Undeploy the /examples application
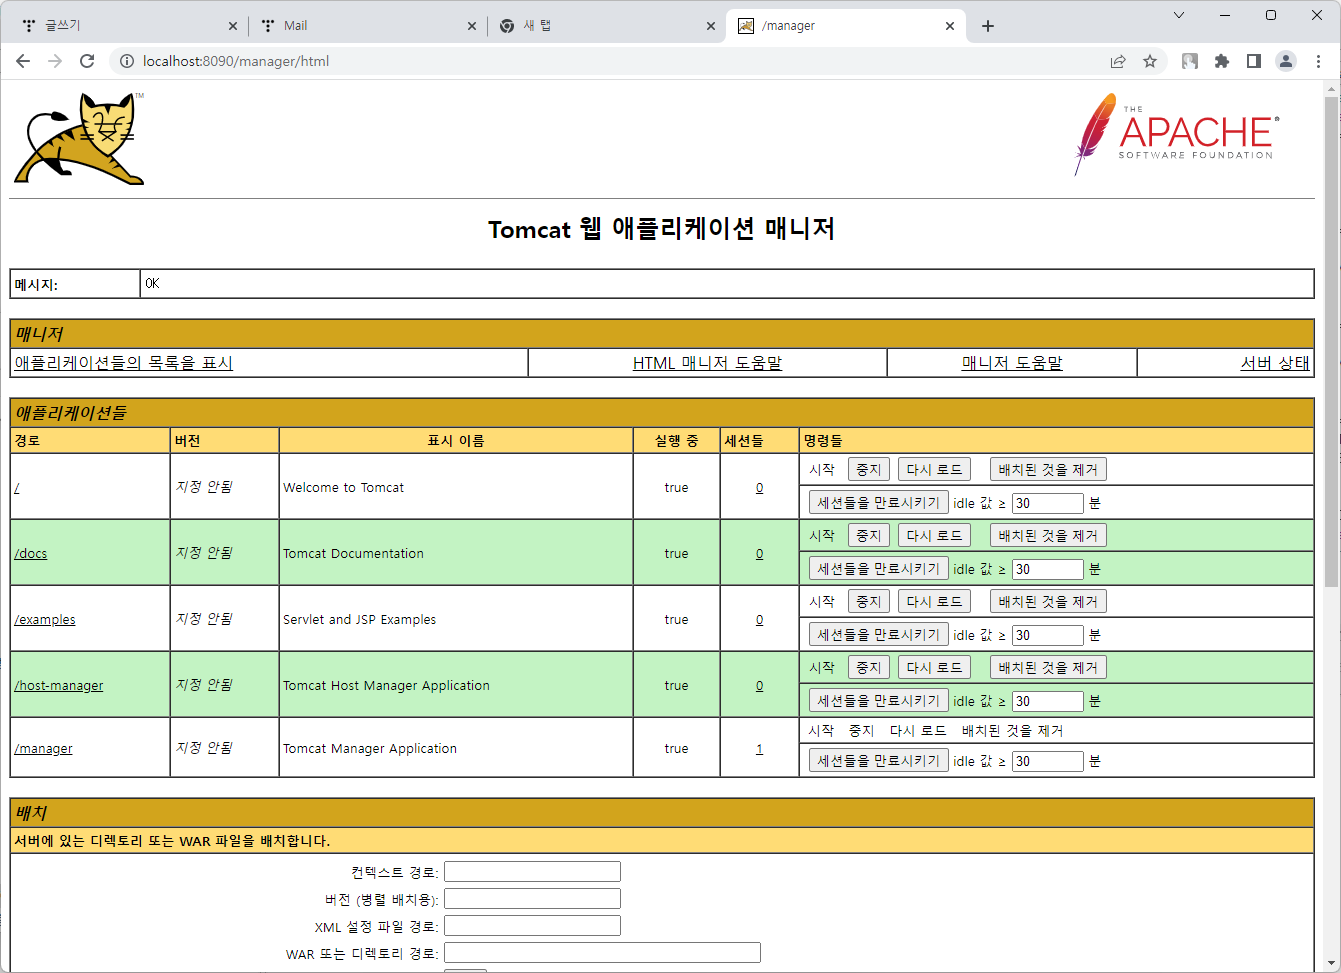Viewport: 1341px width, 973px height. pyautogui.click(x=1048, y=601)
